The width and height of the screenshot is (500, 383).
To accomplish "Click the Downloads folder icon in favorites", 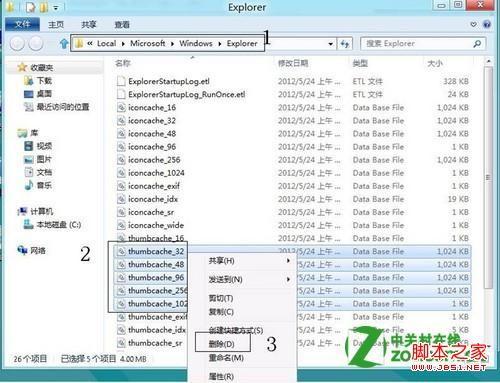I will coord(29,80).
